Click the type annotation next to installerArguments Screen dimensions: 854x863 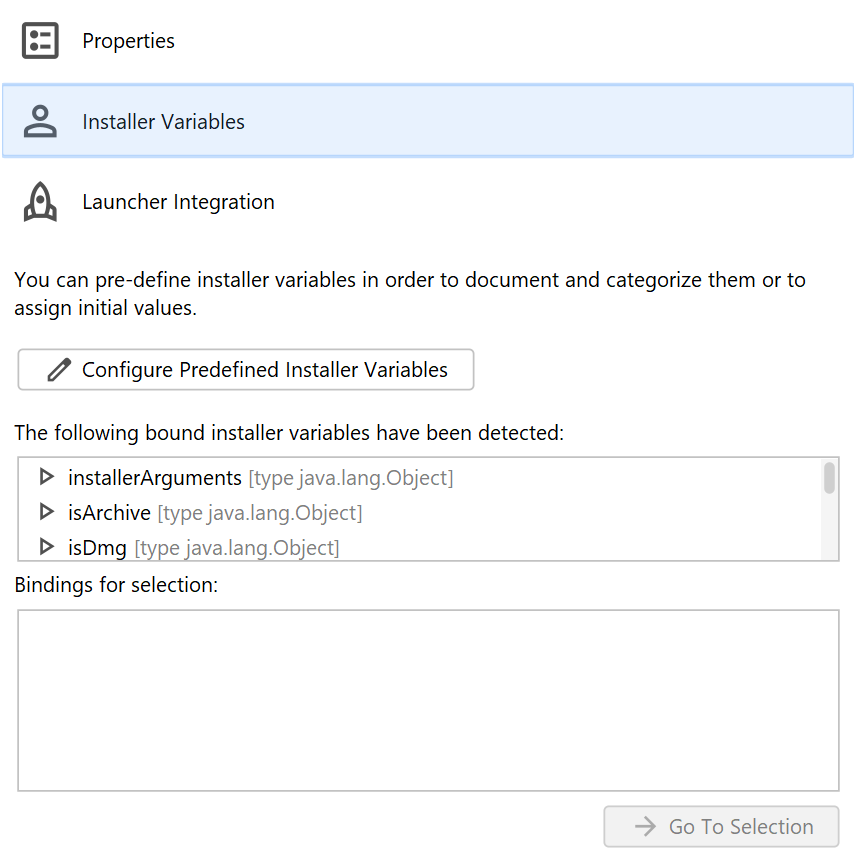[350, 479]
